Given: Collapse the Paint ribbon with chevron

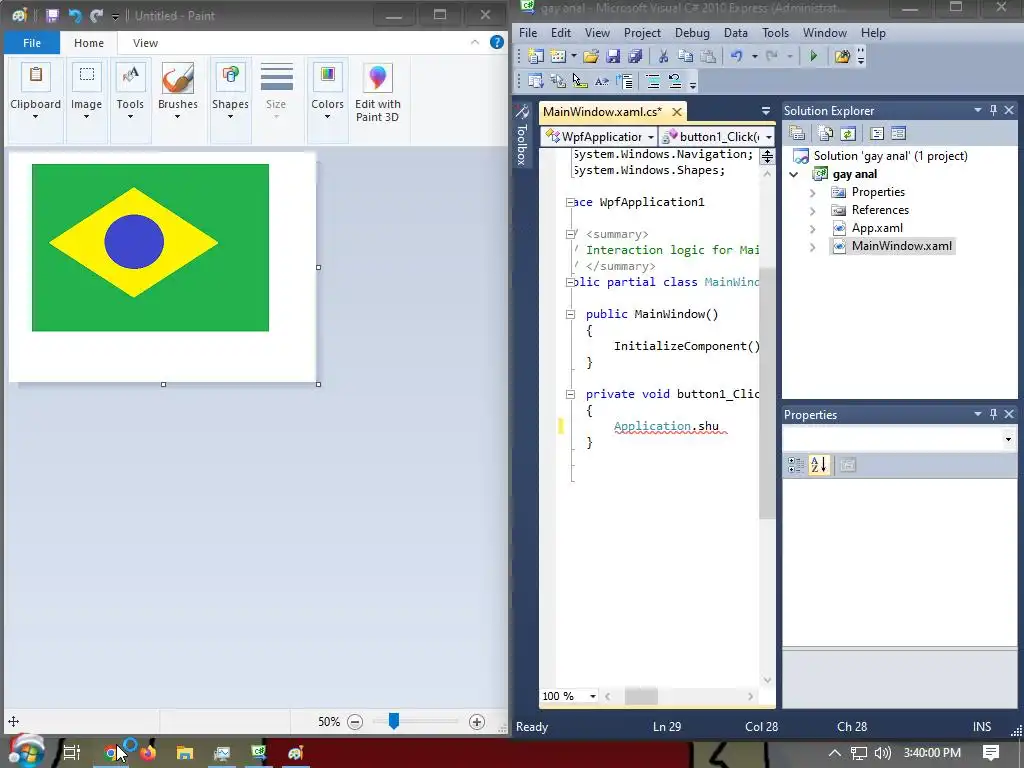Looking at the screenshot, I should [475, 42].
